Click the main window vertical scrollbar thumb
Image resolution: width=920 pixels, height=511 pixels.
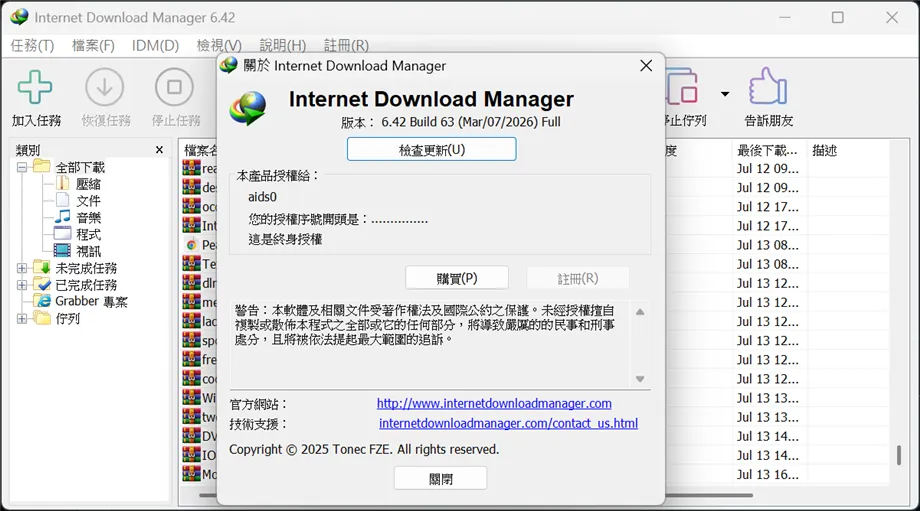click(899, 455)
